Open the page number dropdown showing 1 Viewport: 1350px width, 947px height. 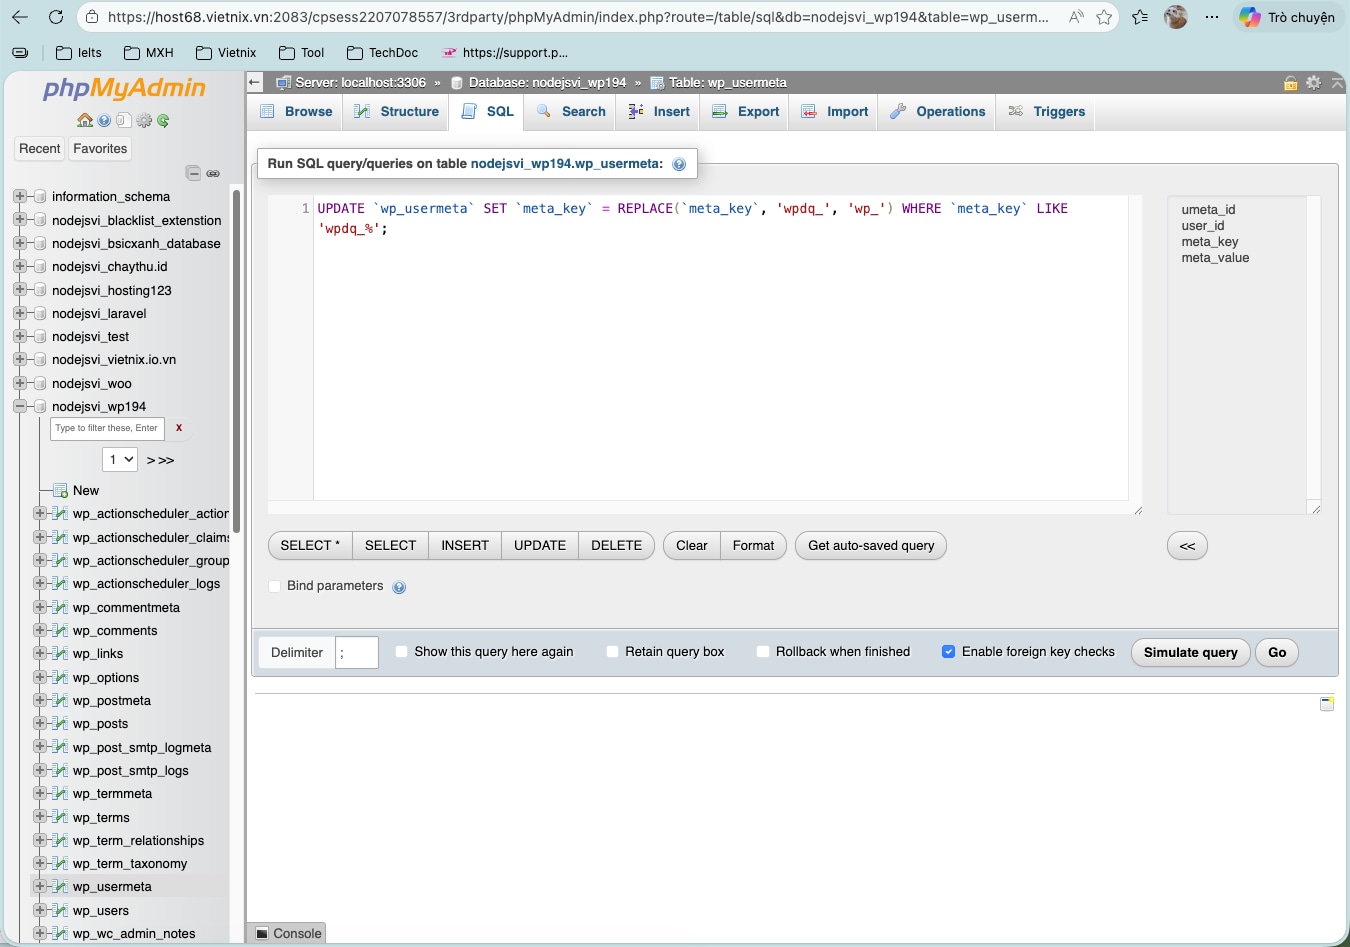click(x=119, y=459)
